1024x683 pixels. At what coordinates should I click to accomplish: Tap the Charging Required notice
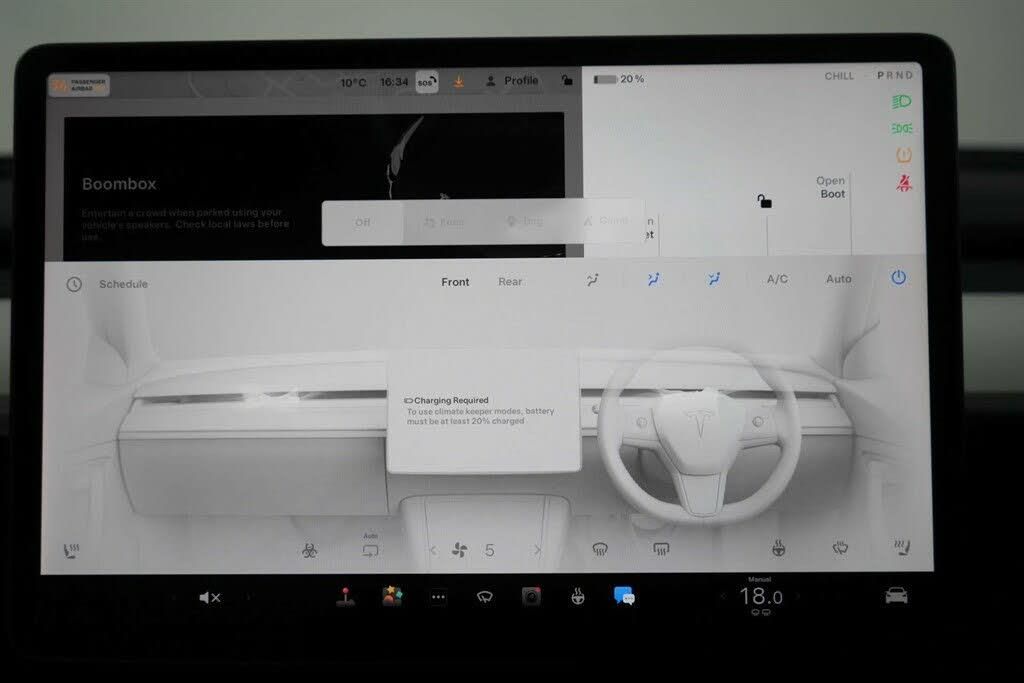click(x=481, y=410)
